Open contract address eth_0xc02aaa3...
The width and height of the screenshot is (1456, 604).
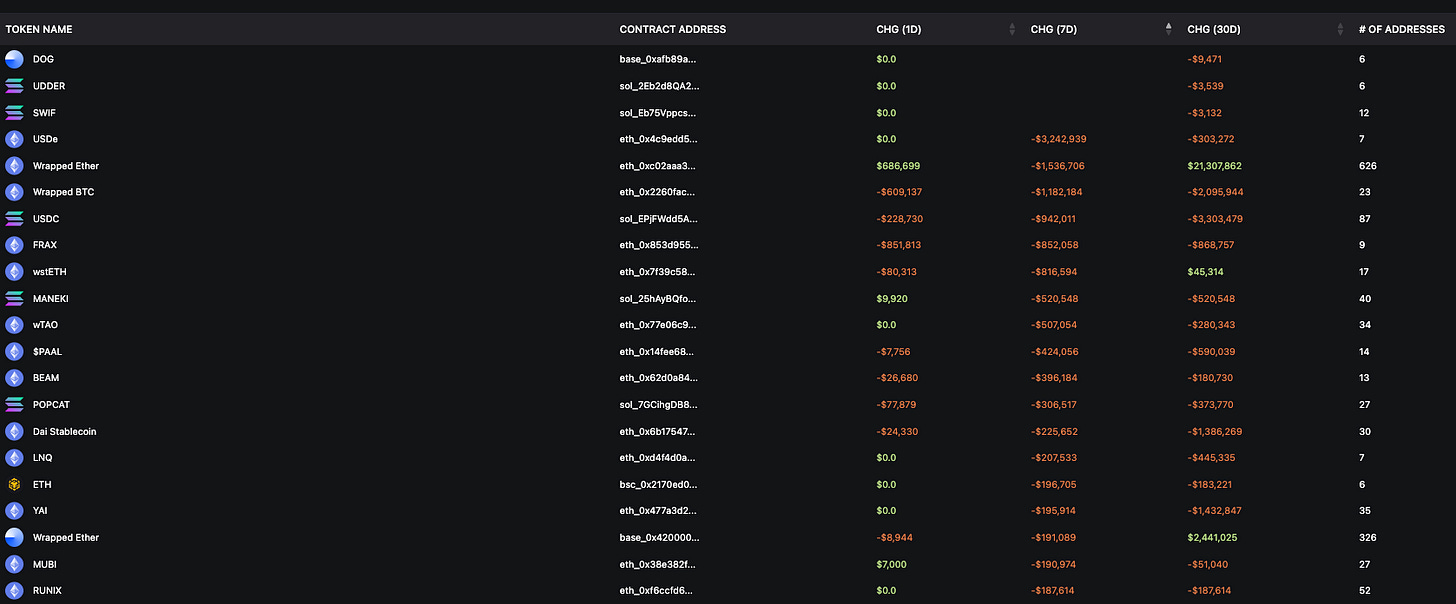(x=658, y=166)
